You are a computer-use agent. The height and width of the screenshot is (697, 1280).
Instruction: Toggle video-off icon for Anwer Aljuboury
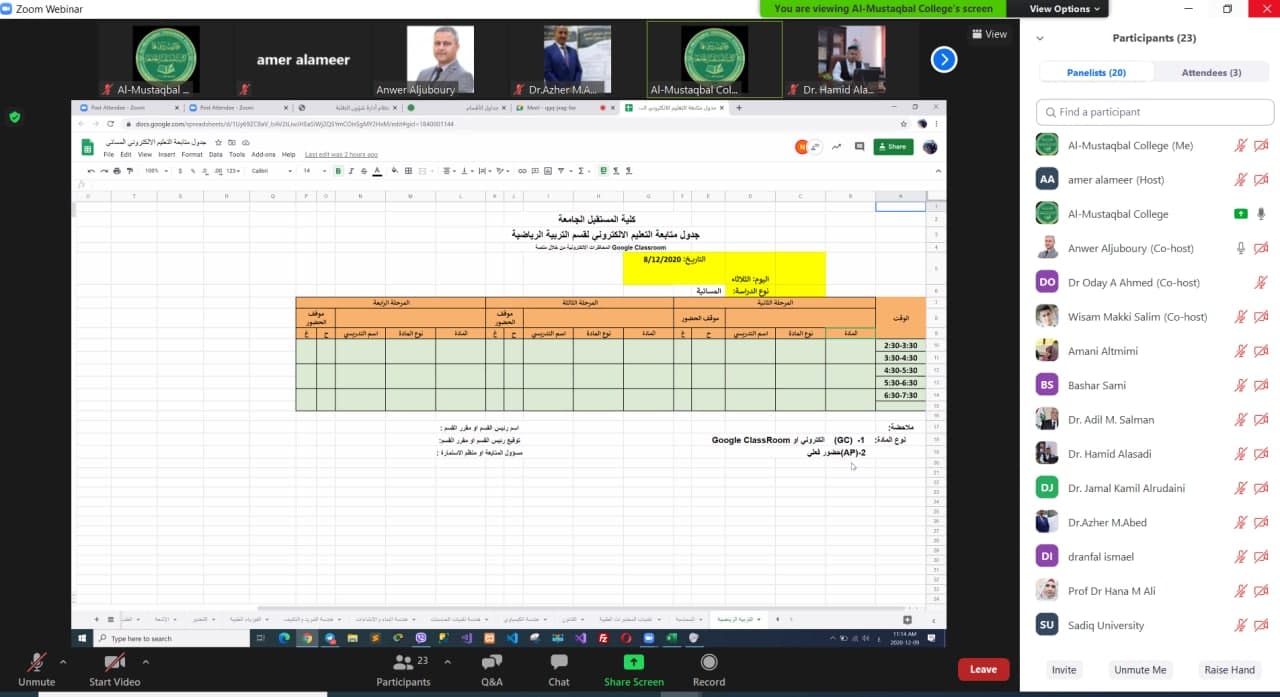tap(1261, 248)
